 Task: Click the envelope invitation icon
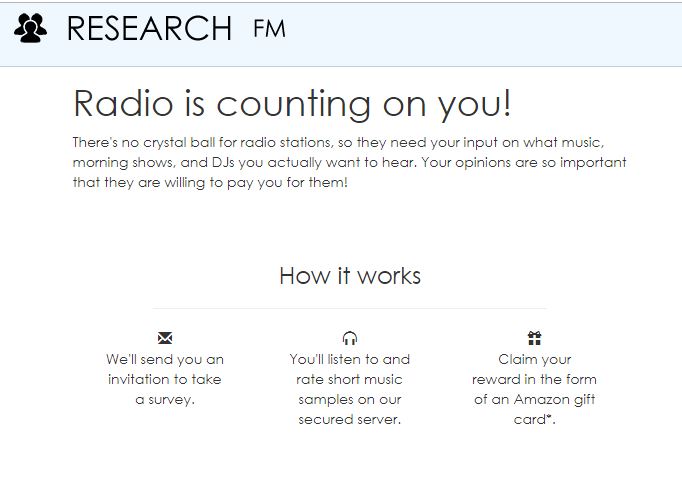165,338
